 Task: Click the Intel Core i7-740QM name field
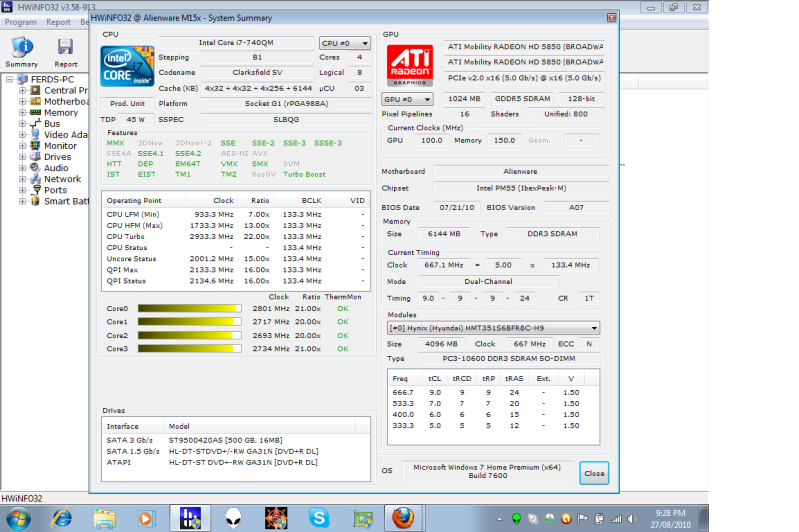(x=236, y=43)
